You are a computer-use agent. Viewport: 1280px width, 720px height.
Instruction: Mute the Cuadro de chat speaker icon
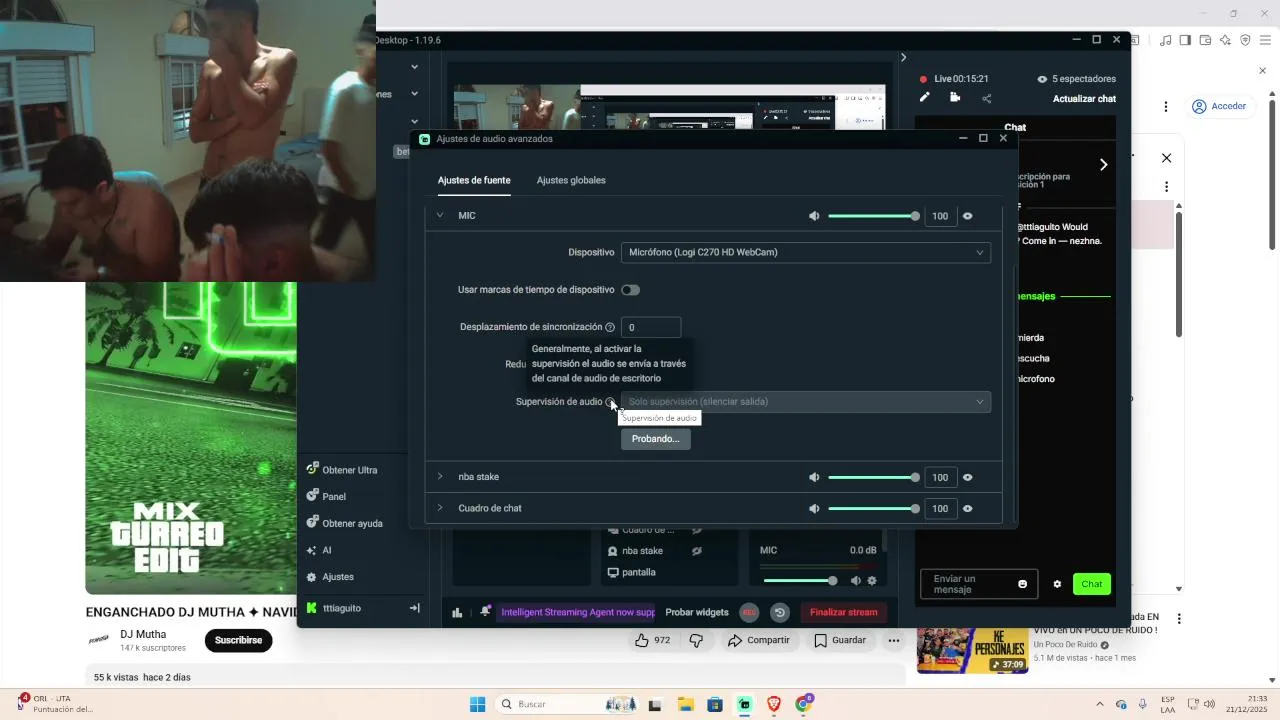(814, 509)
